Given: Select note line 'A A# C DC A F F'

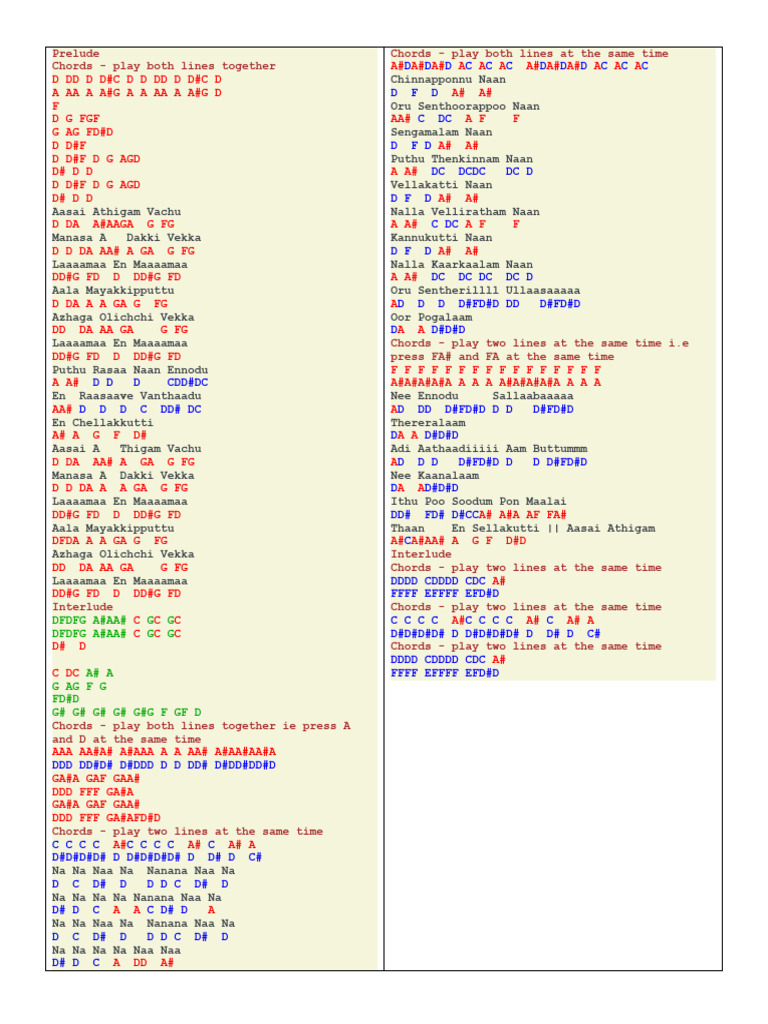Looking at the screenshot, I should click(455, 224).
